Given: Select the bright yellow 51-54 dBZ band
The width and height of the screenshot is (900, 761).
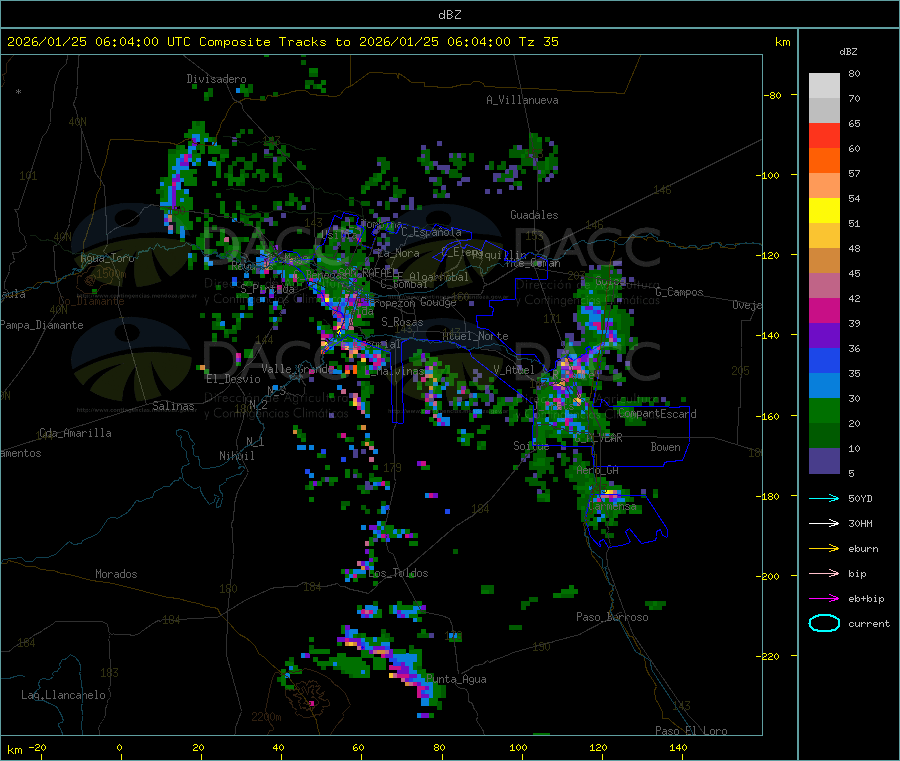Looking at the screenshot, I should tap(824, 211).
